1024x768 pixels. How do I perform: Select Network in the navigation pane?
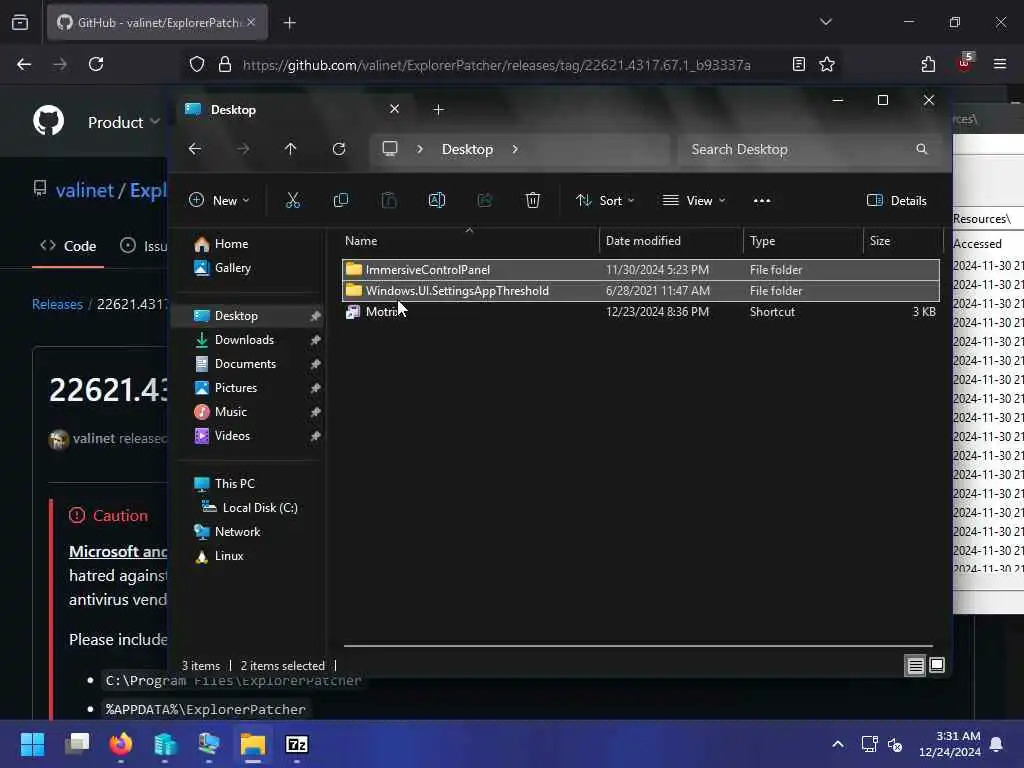point(237,532)
